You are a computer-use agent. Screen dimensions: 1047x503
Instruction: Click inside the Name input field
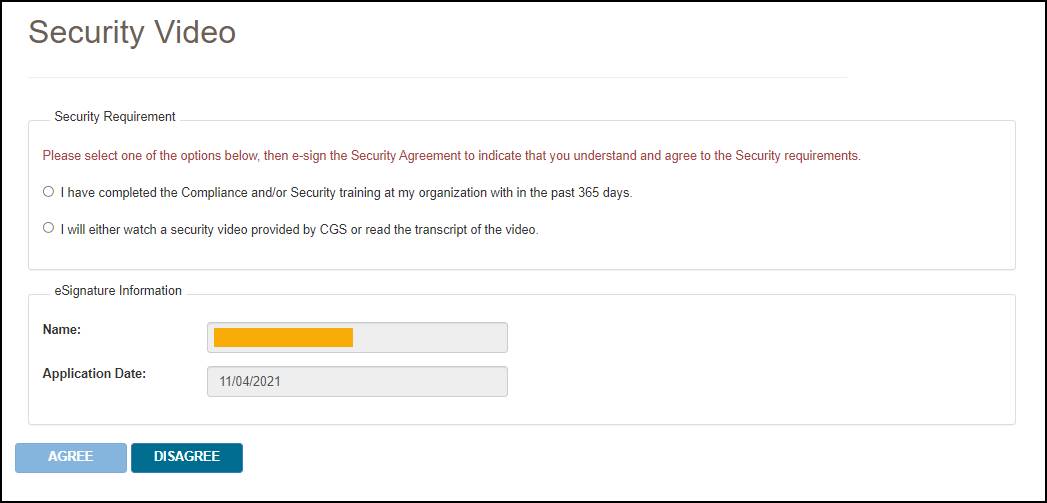click(430, 337)
